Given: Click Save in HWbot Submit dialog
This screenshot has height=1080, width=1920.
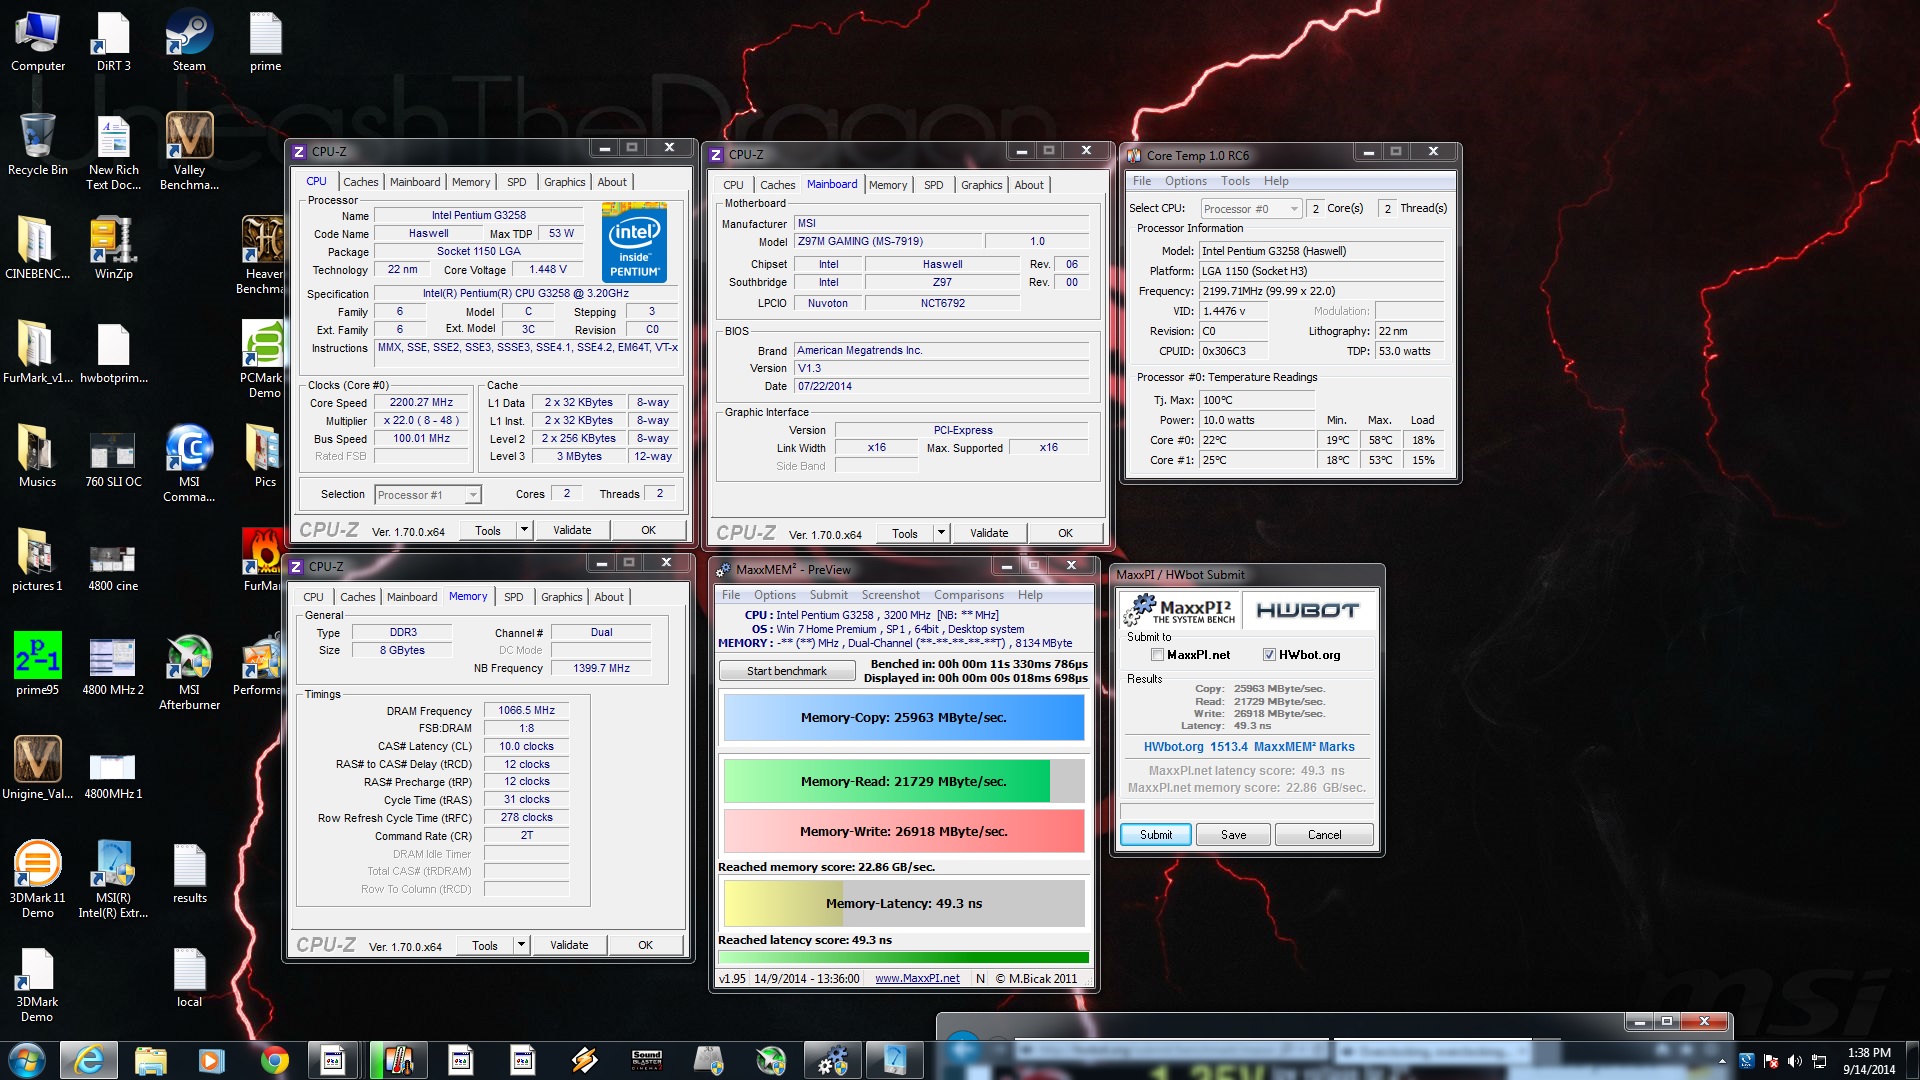Looking at the screenshot, I should 1233,835.
